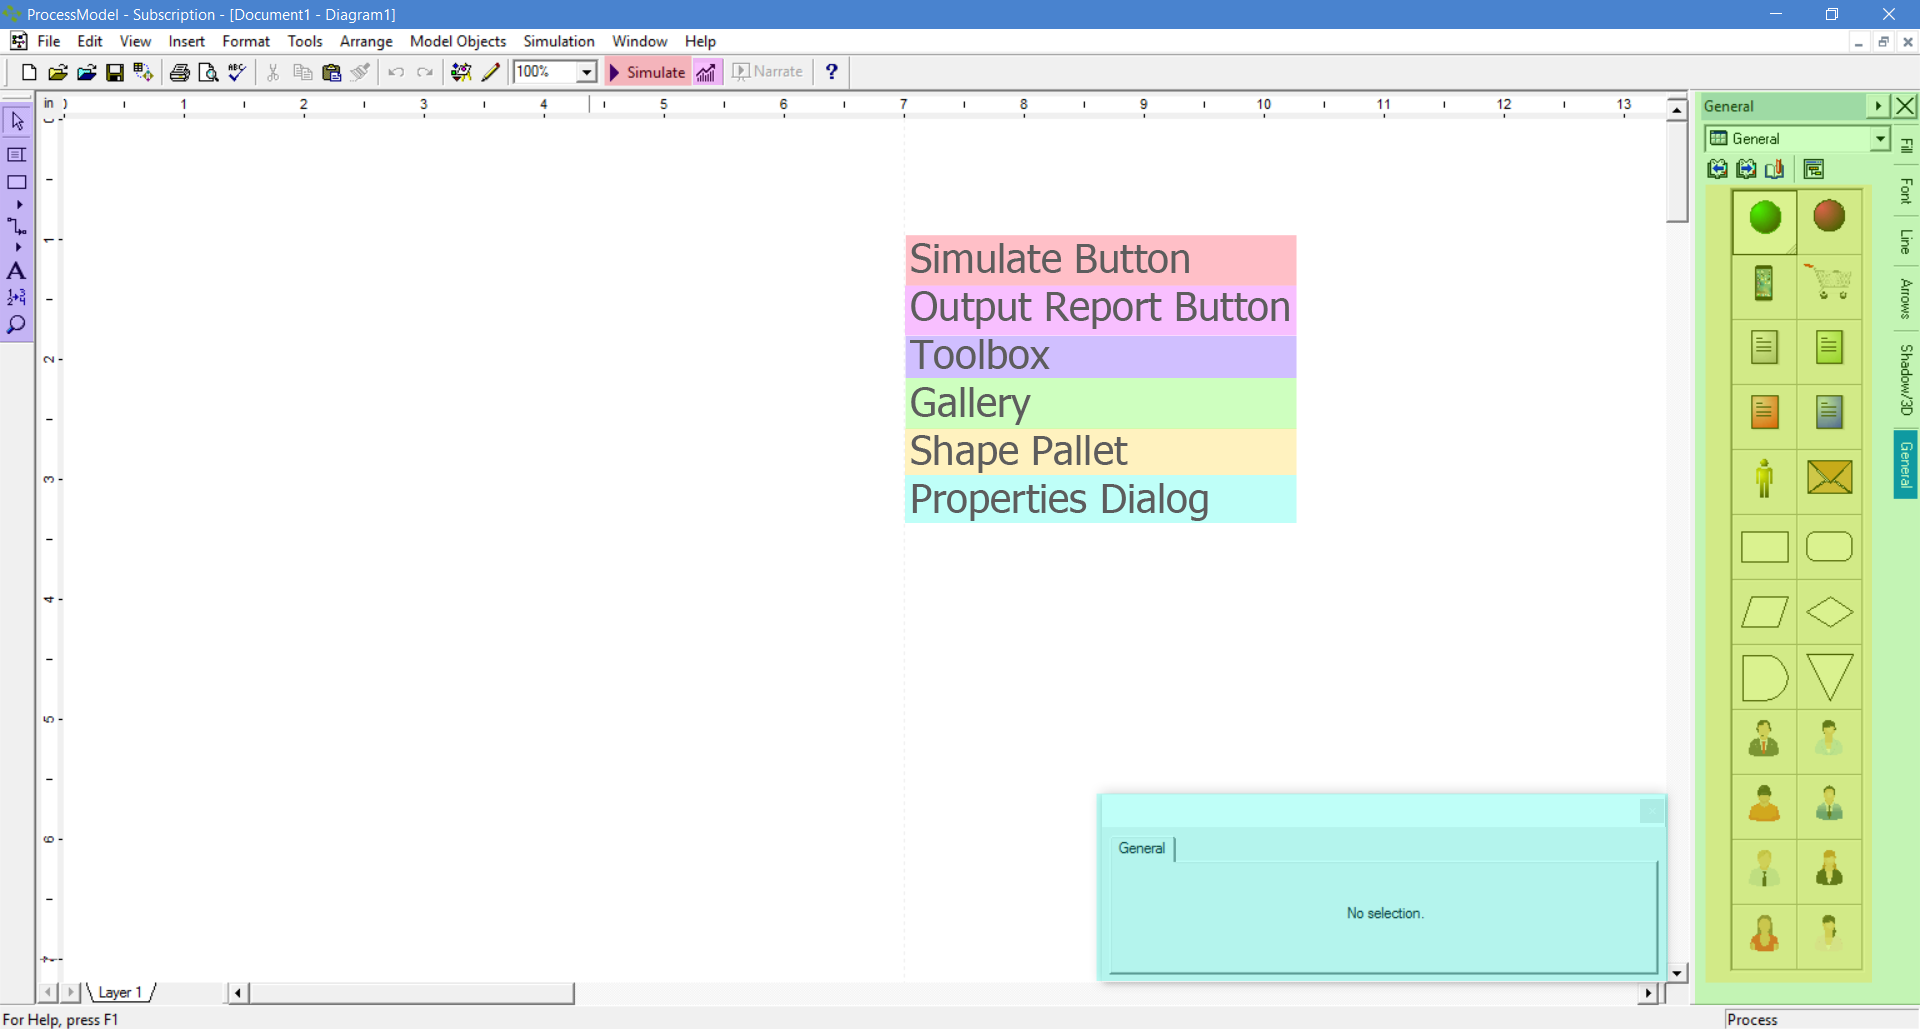Click the blue question mark Help icon
The width and height of the screenshot is (1920, 1029).
[831, 72]
